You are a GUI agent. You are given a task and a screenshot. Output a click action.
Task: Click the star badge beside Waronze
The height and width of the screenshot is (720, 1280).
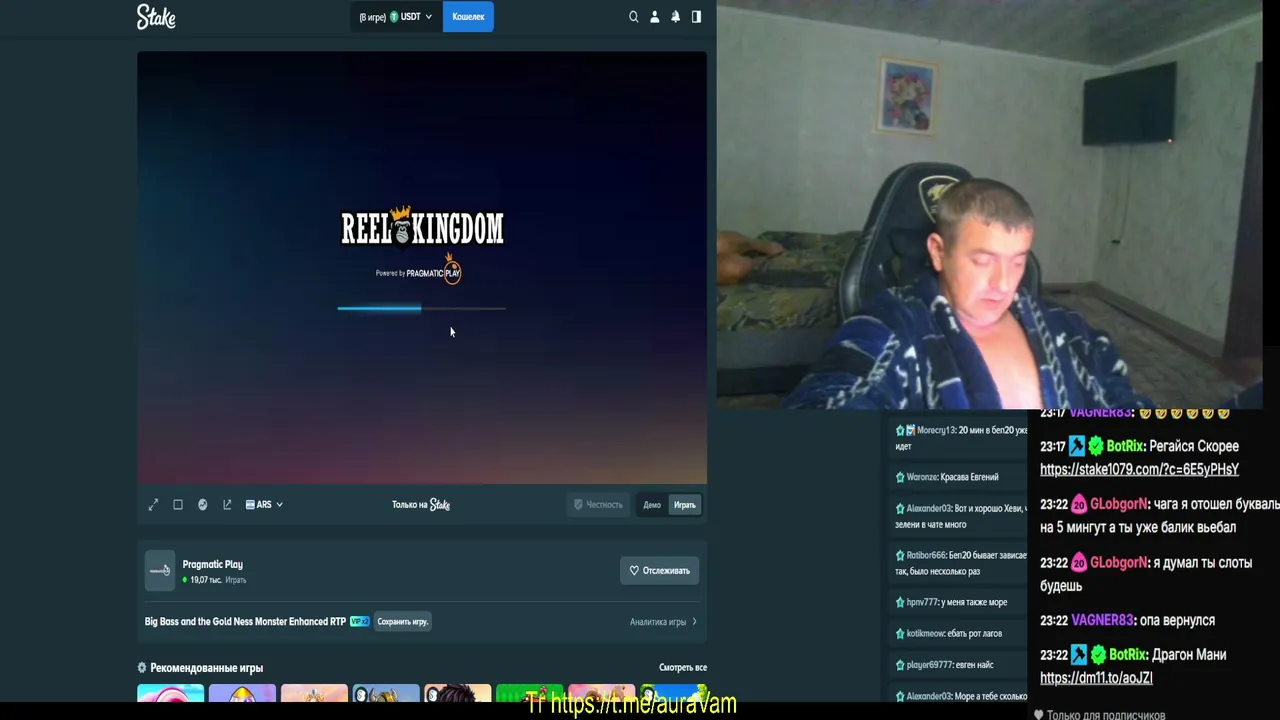click(900, 478)
